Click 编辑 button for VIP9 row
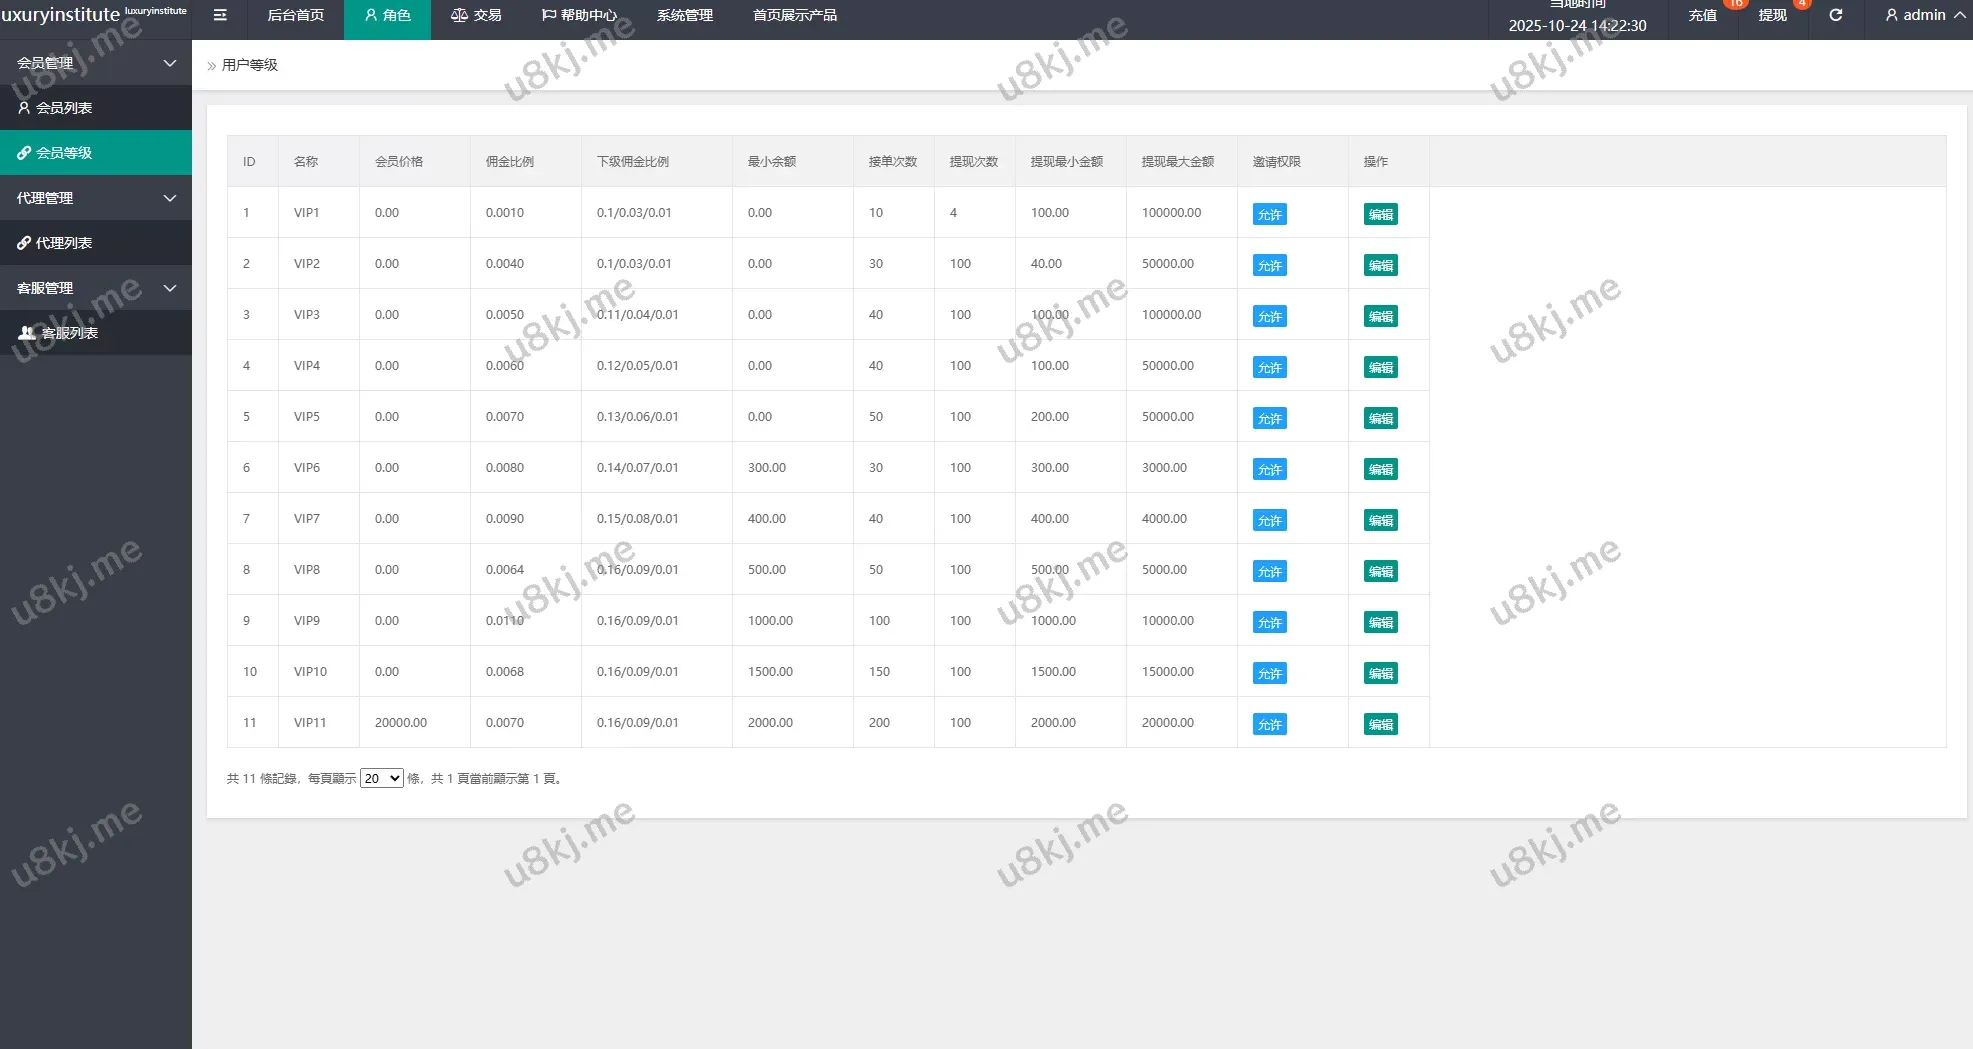1973x1049 pixels. (1380, 622)
